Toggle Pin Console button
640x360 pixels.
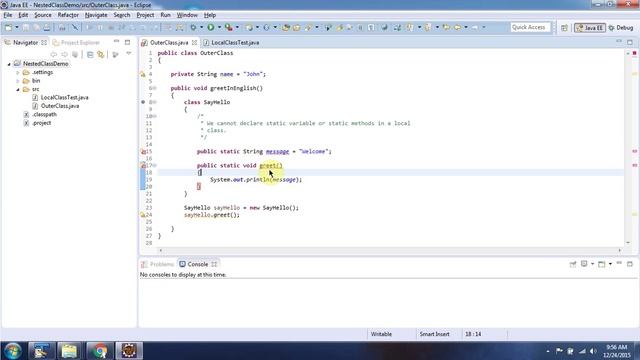[x=573, y=264]
